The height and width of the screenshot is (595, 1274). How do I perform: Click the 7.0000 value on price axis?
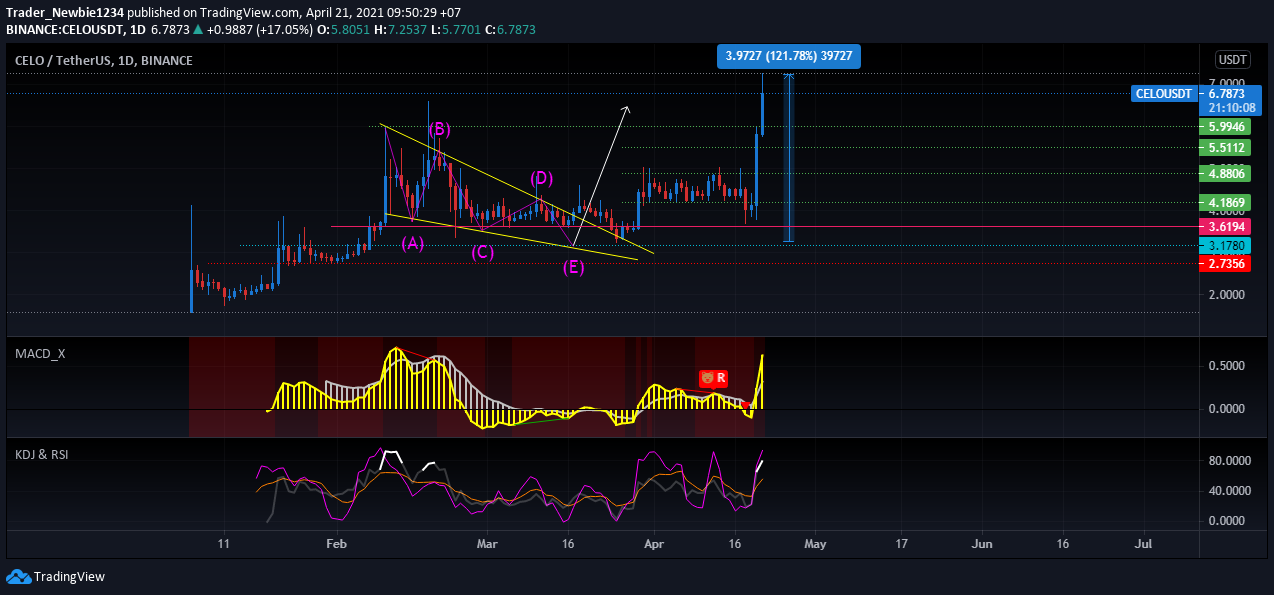1226,83
